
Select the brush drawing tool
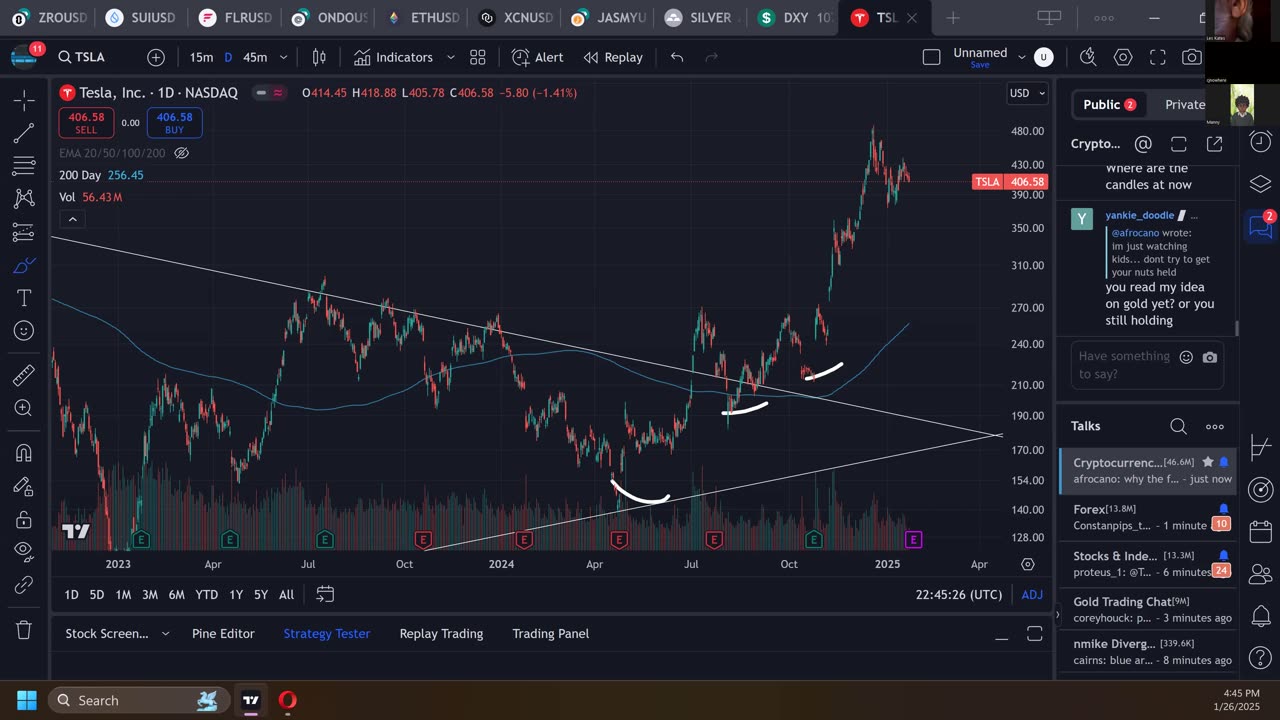point(24,265)
